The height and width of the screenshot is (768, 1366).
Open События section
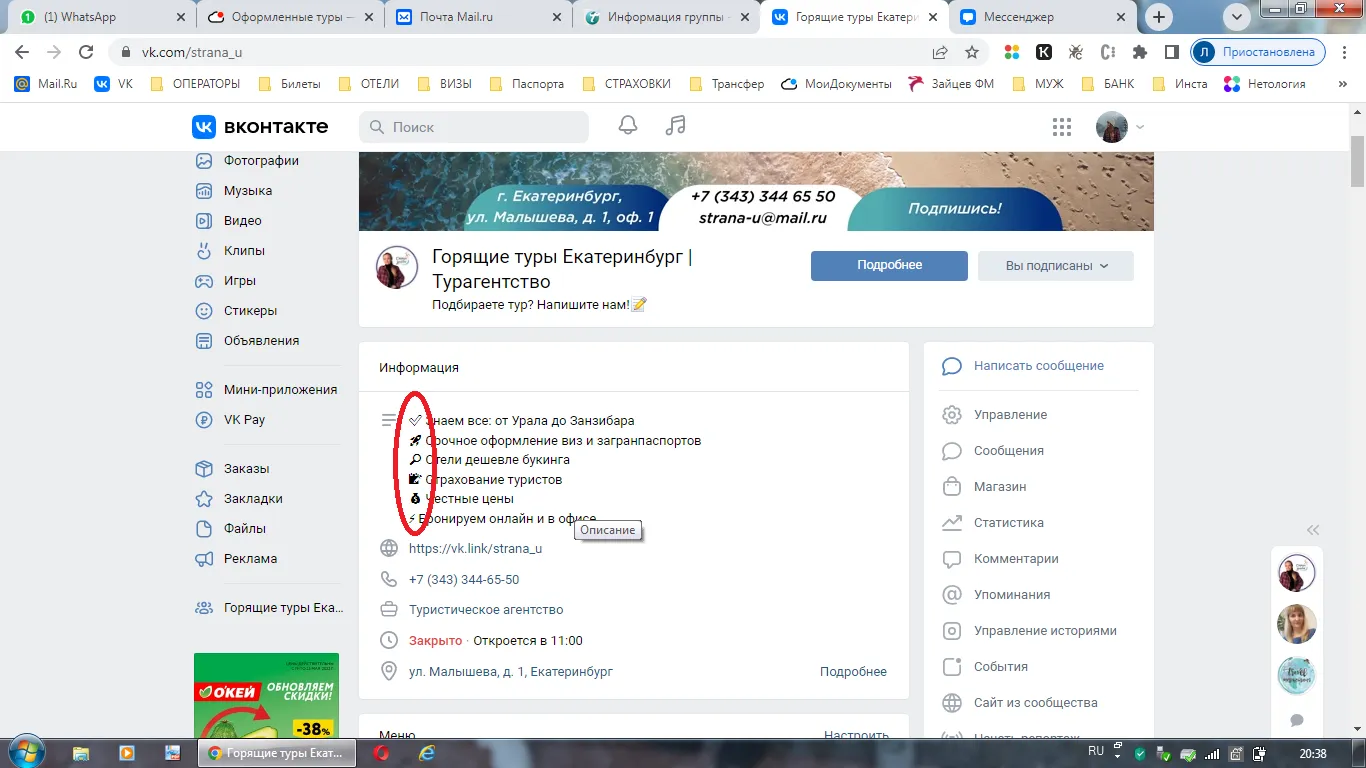pyautogui.click(x=985, y=667)
